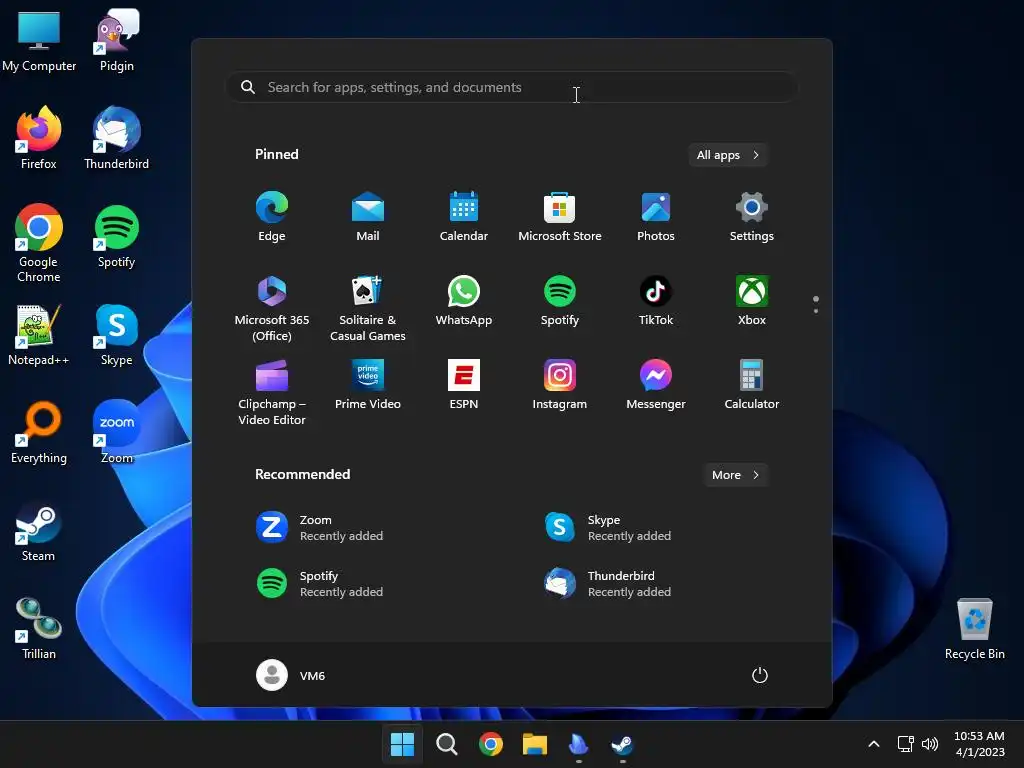The image size is (1024, 768).
Task: Open Chrome from the taskbar
Action: click(x=490, y=744)
